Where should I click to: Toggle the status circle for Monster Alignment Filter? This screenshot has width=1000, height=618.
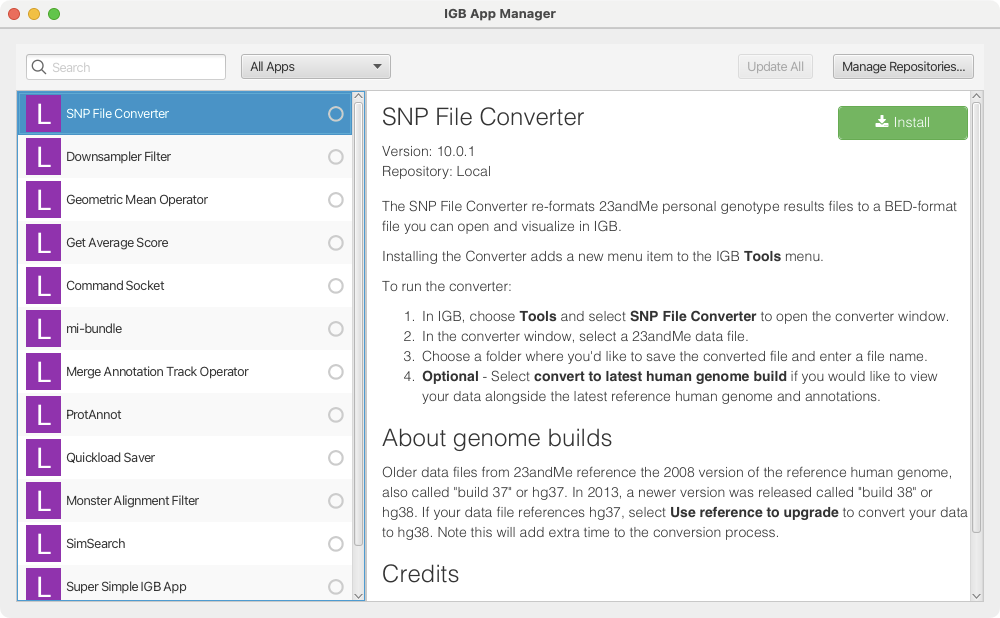(x=335, y=501)
